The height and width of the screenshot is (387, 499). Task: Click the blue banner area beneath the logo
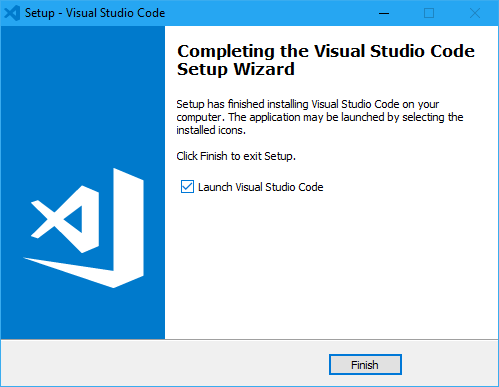[x=83, y=313]
